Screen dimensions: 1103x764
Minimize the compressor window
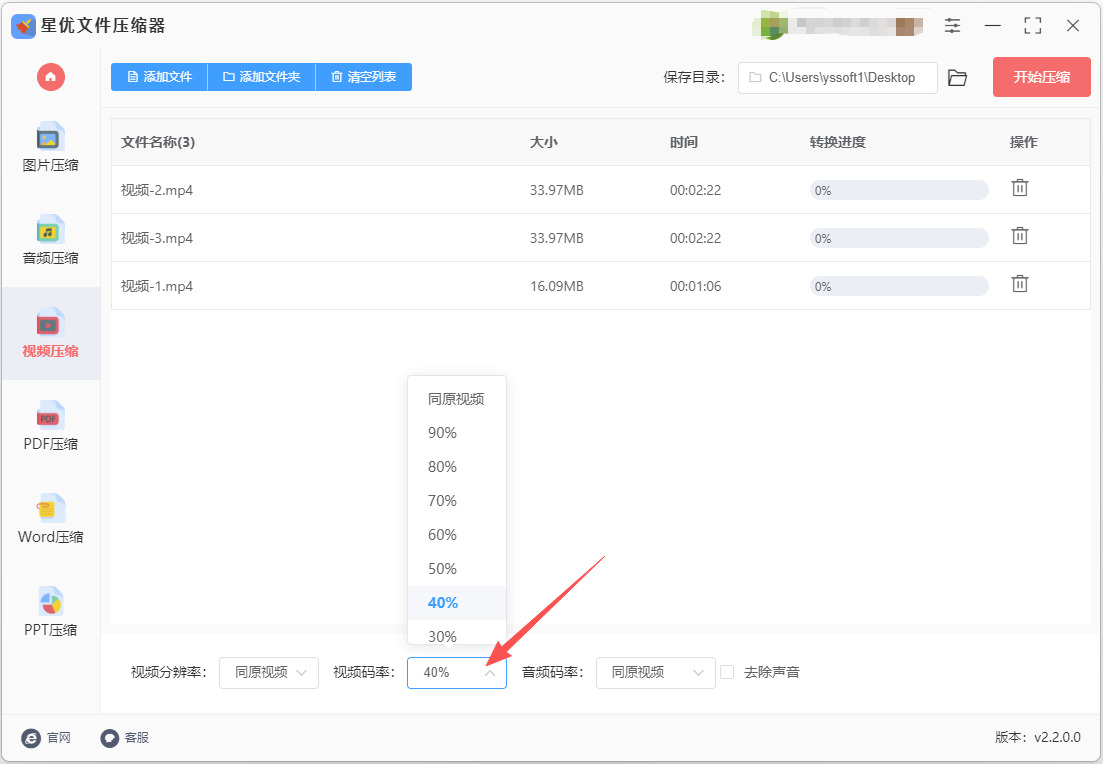tap(993, 26)
